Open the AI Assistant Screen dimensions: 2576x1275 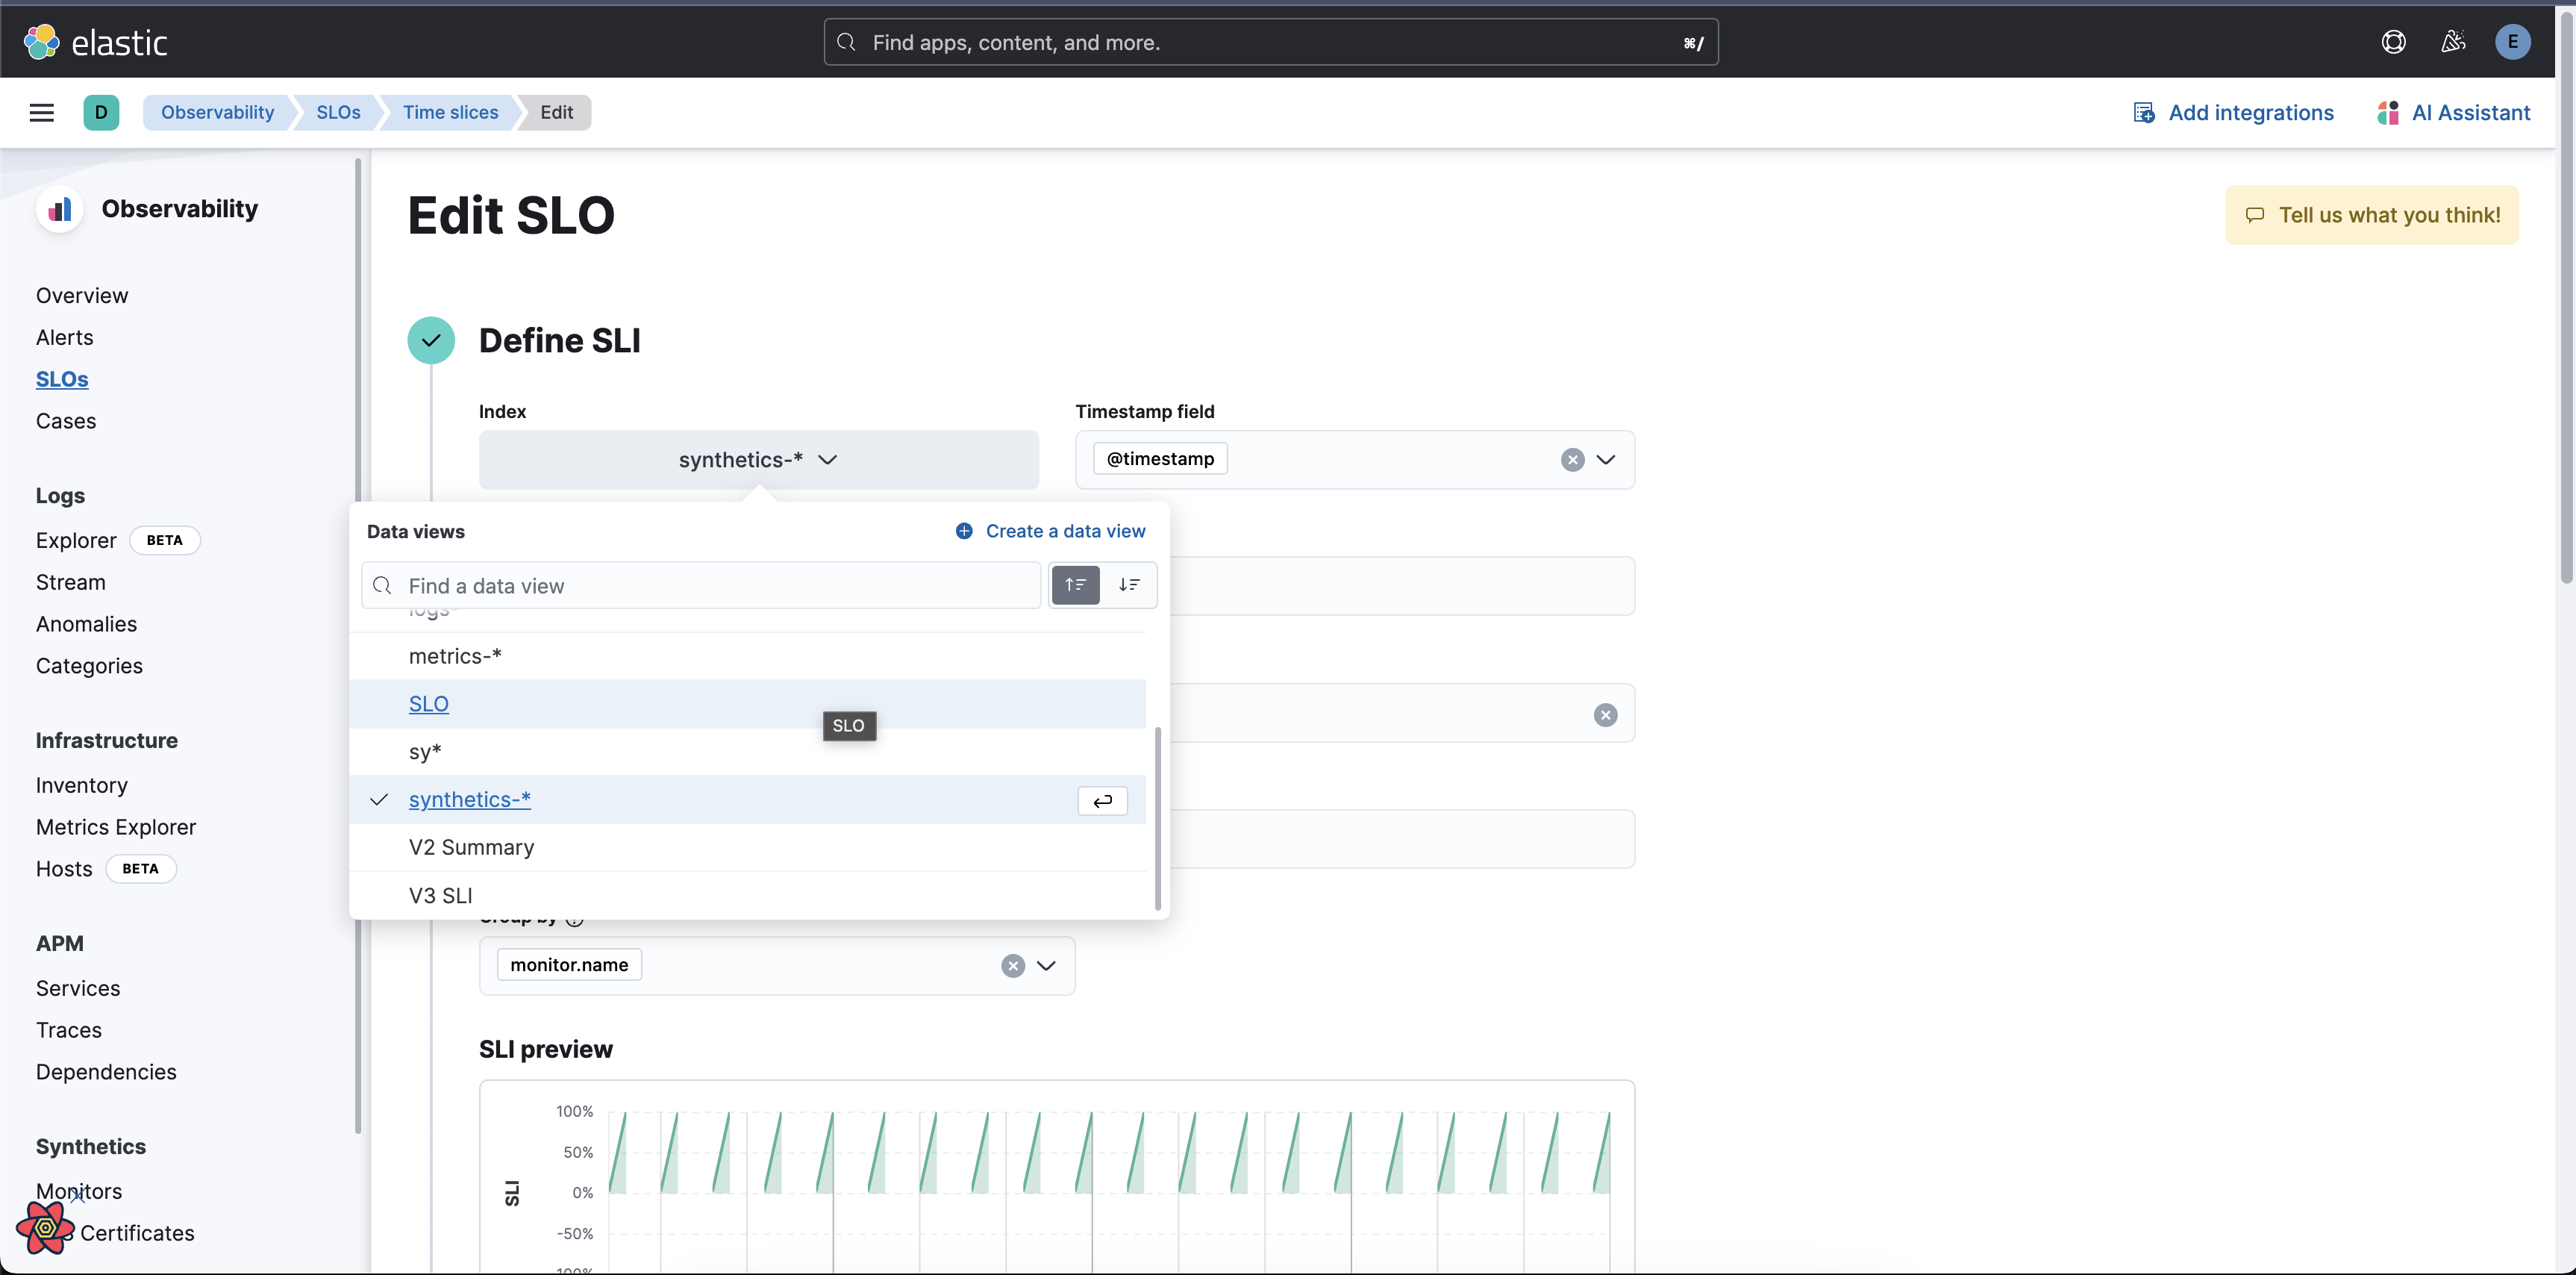click(x=2470, y=113)
